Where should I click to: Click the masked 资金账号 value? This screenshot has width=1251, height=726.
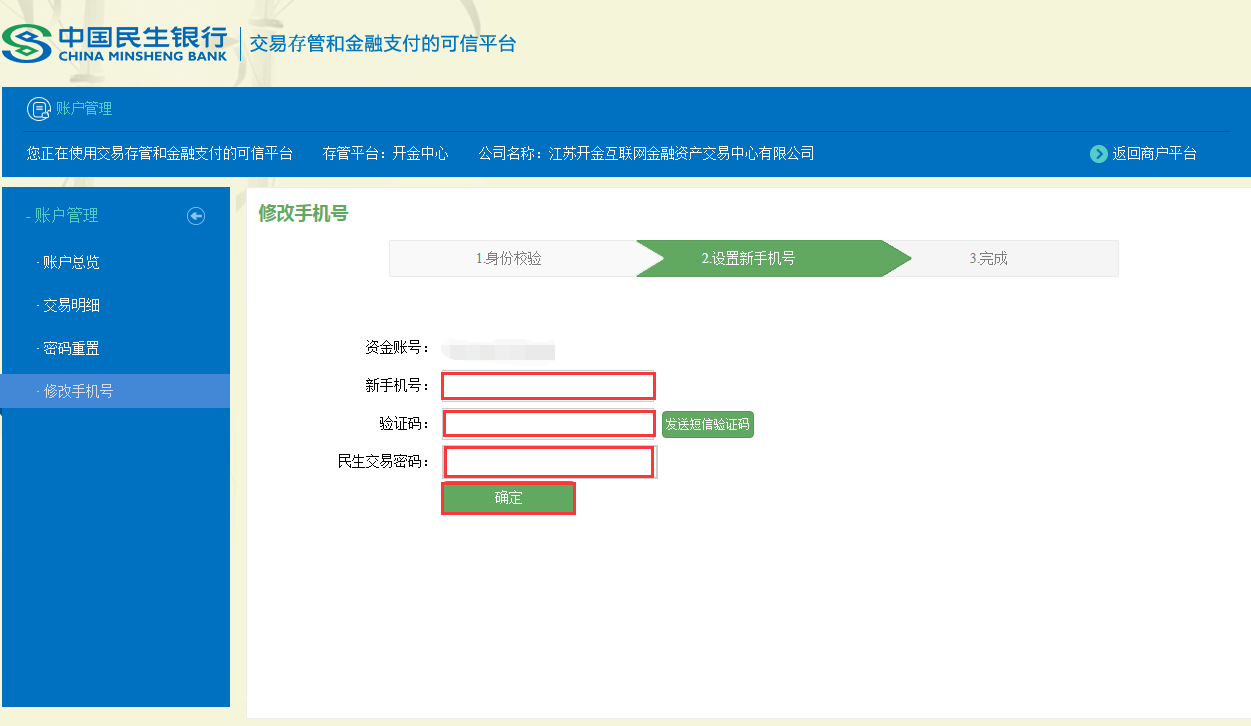click(500, 349)
